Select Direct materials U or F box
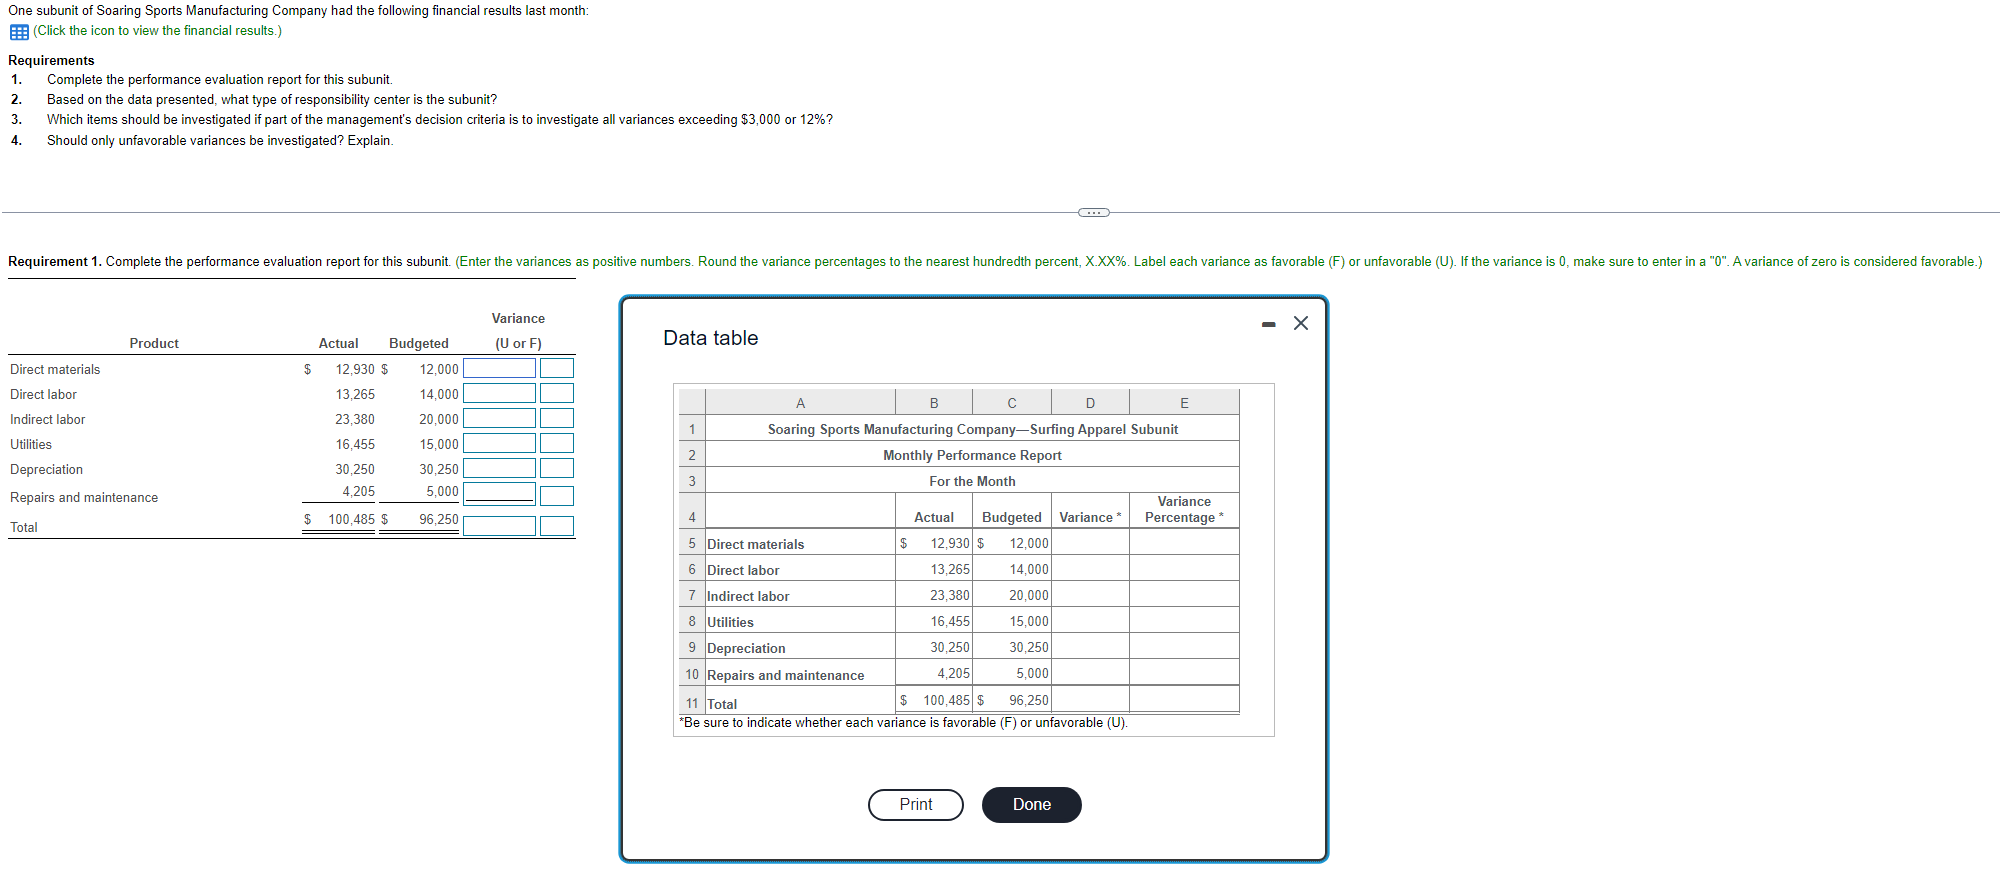Screen dimensions: 2000x873 click(x=557, y=368)
